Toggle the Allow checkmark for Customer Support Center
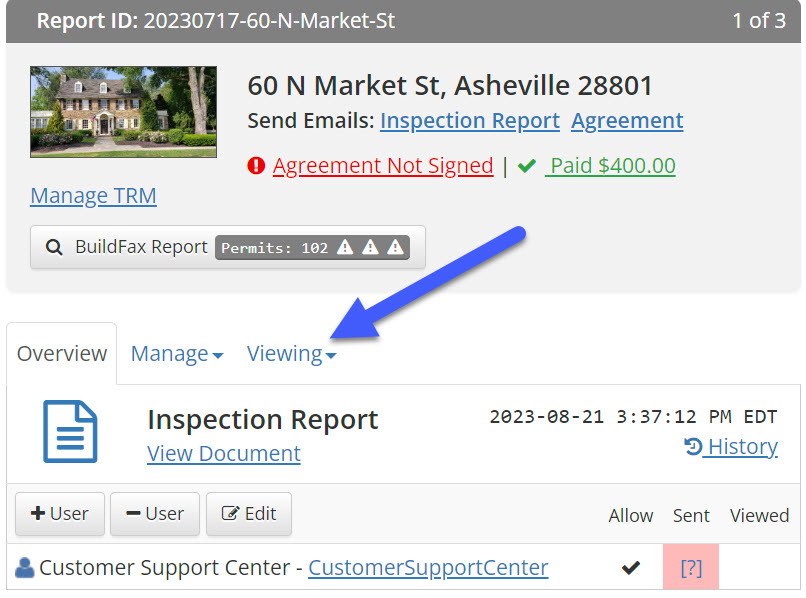806x598 pixels. coord(630,568)
